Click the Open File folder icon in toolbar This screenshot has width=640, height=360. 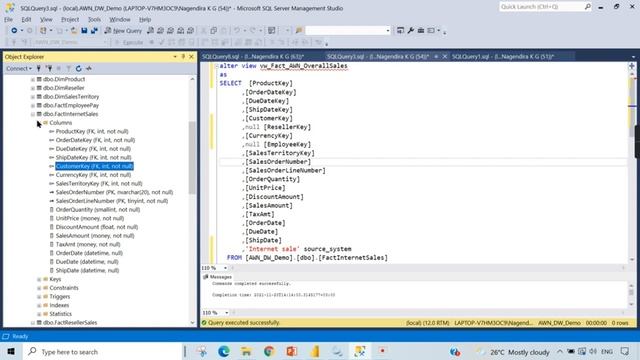click(x=74, y=31)
